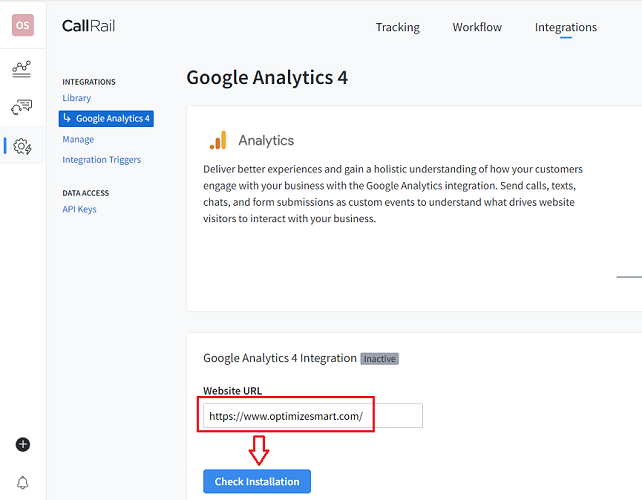Open the analytics reports icon in left rail
Viewport: 642px width, 500px height.
pyautogui.click(x=22, y=68)
